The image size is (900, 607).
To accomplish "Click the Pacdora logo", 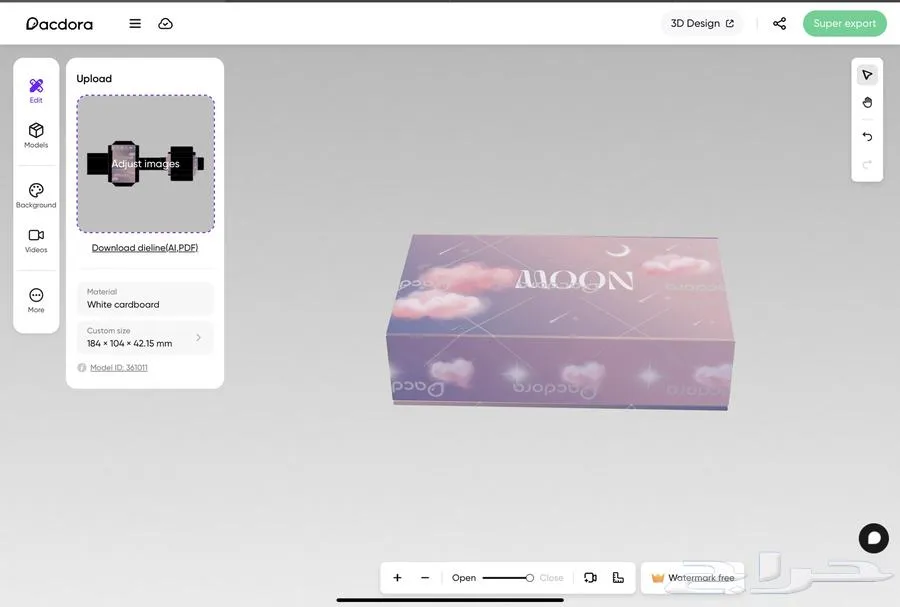I will 59,24.
